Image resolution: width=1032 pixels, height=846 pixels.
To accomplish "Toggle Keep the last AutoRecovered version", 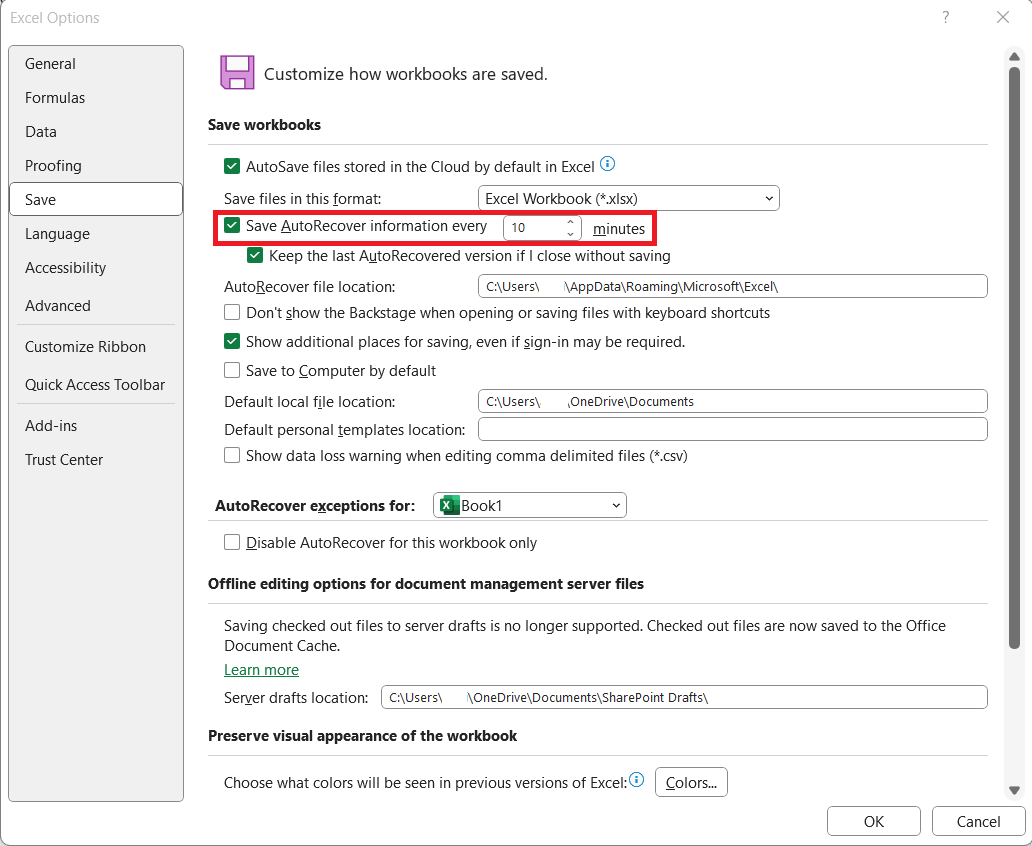I will point(255,255).
